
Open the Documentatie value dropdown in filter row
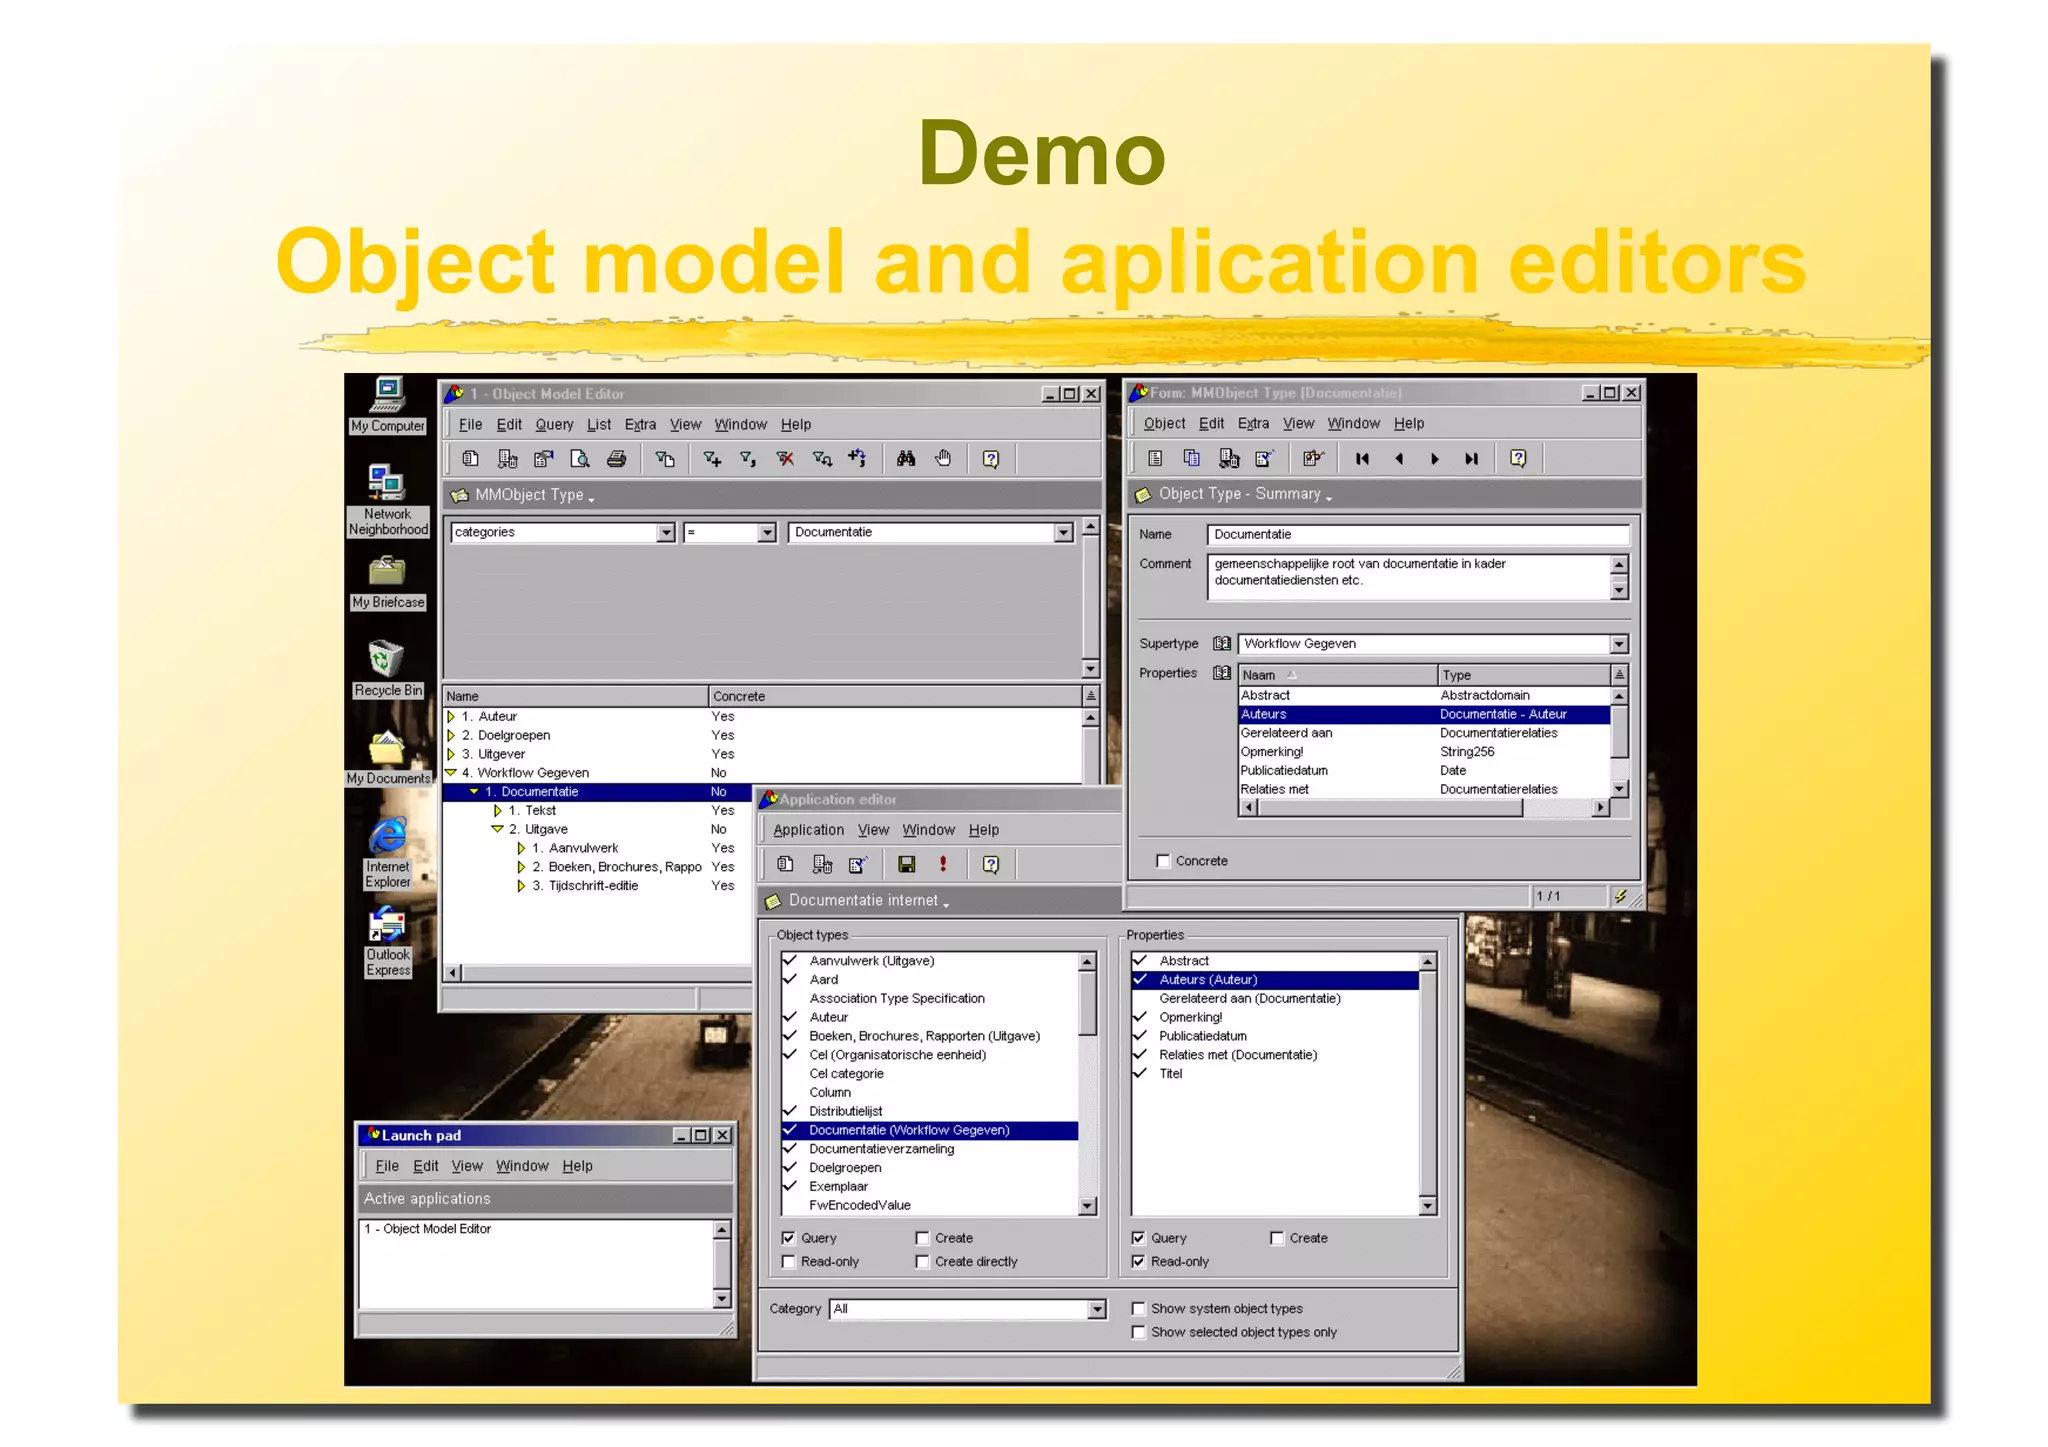coord(1064,533)
